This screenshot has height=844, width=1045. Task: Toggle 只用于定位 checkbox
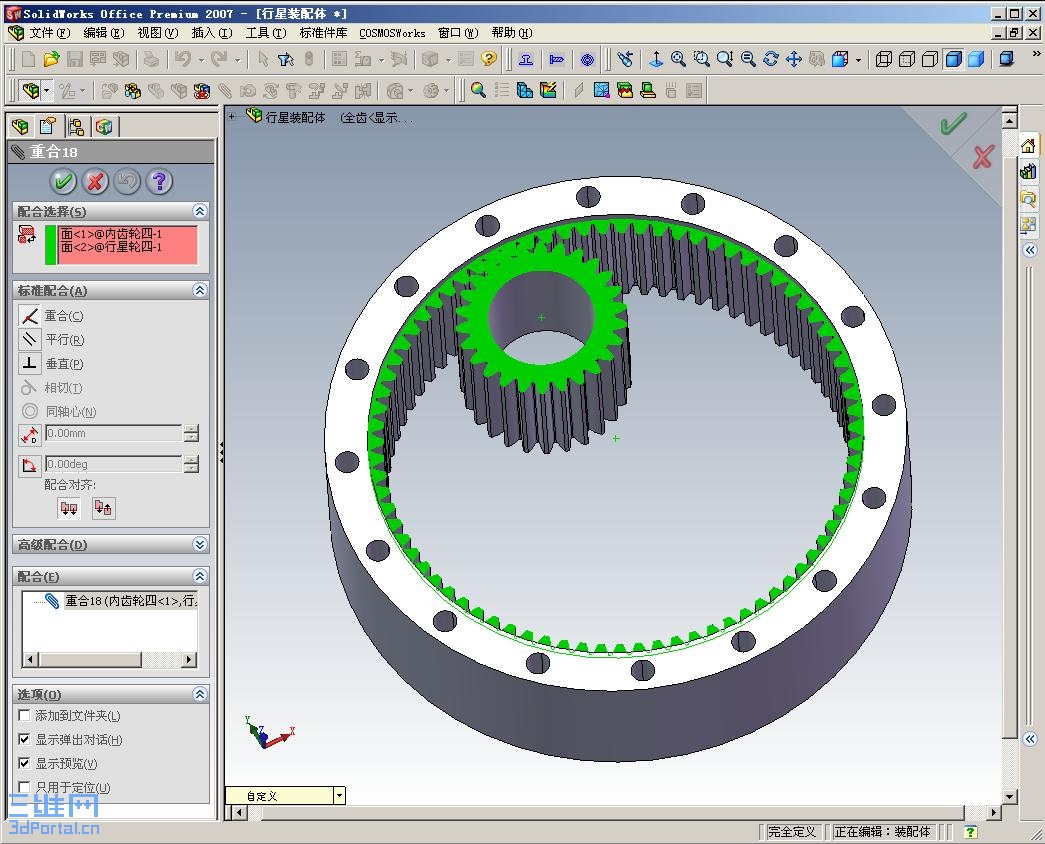(x=24, y=787)
